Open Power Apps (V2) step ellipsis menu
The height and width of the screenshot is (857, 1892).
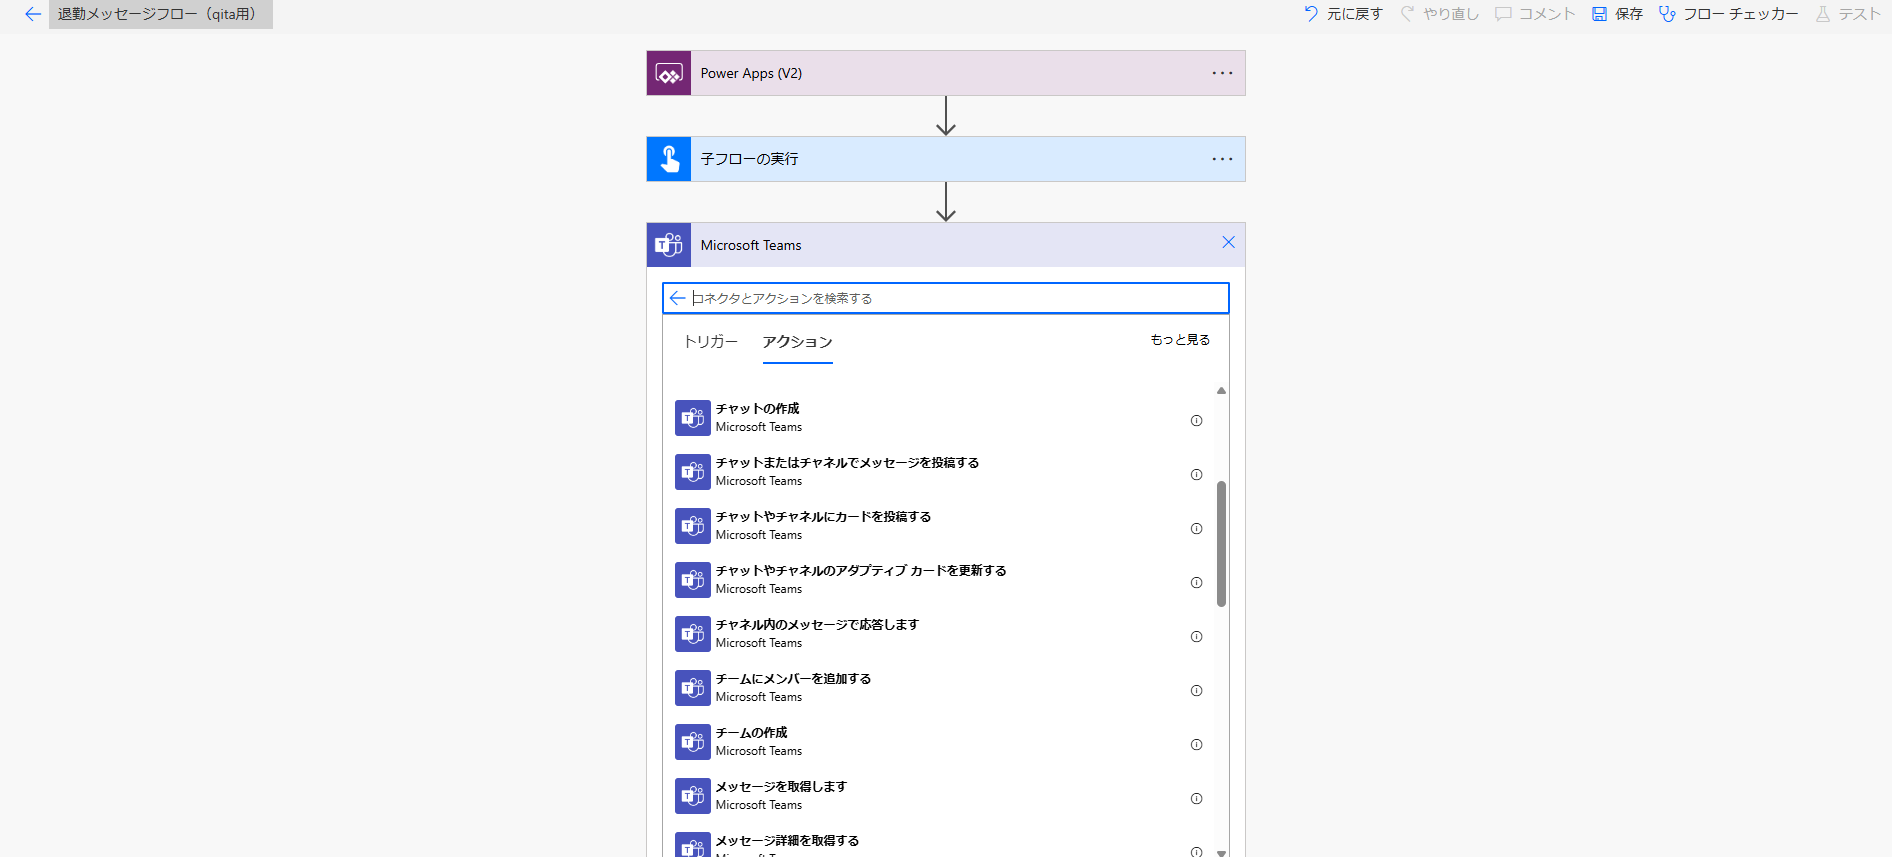[1222, 73]
